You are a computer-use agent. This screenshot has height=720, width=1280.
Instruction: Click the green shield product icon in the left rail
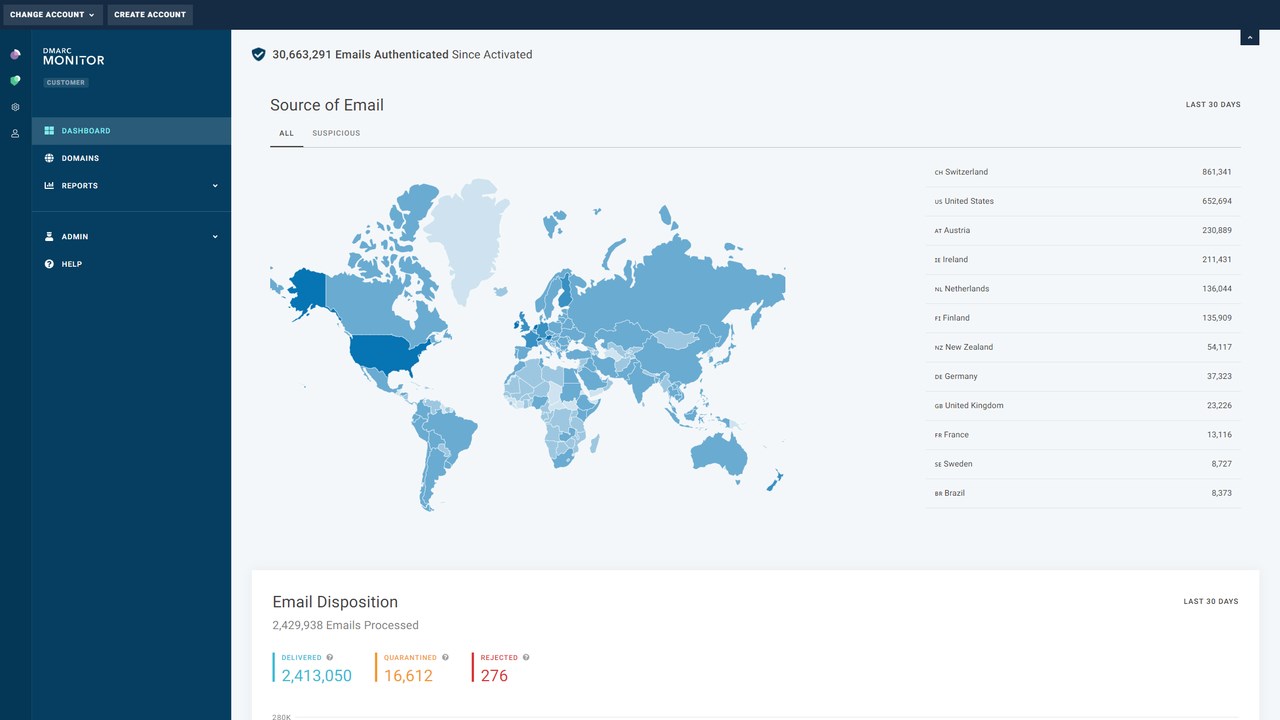pyautogui.click(x=15, y=80)
